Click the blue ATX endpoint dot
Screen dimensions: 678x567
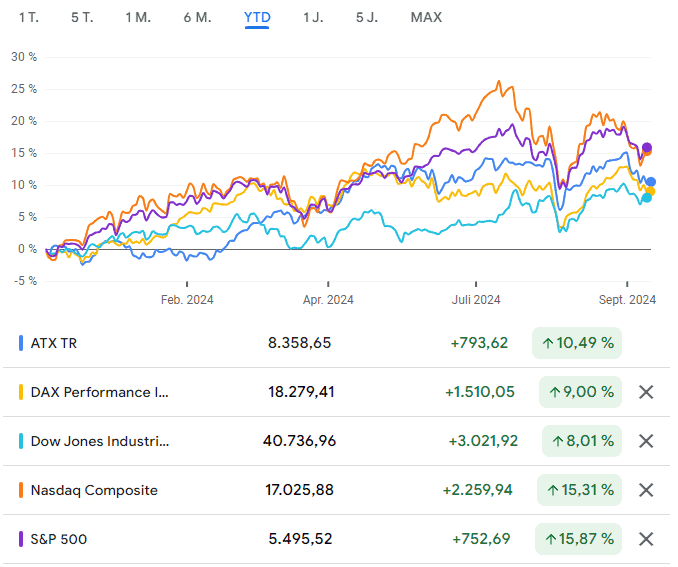point(651,182)
